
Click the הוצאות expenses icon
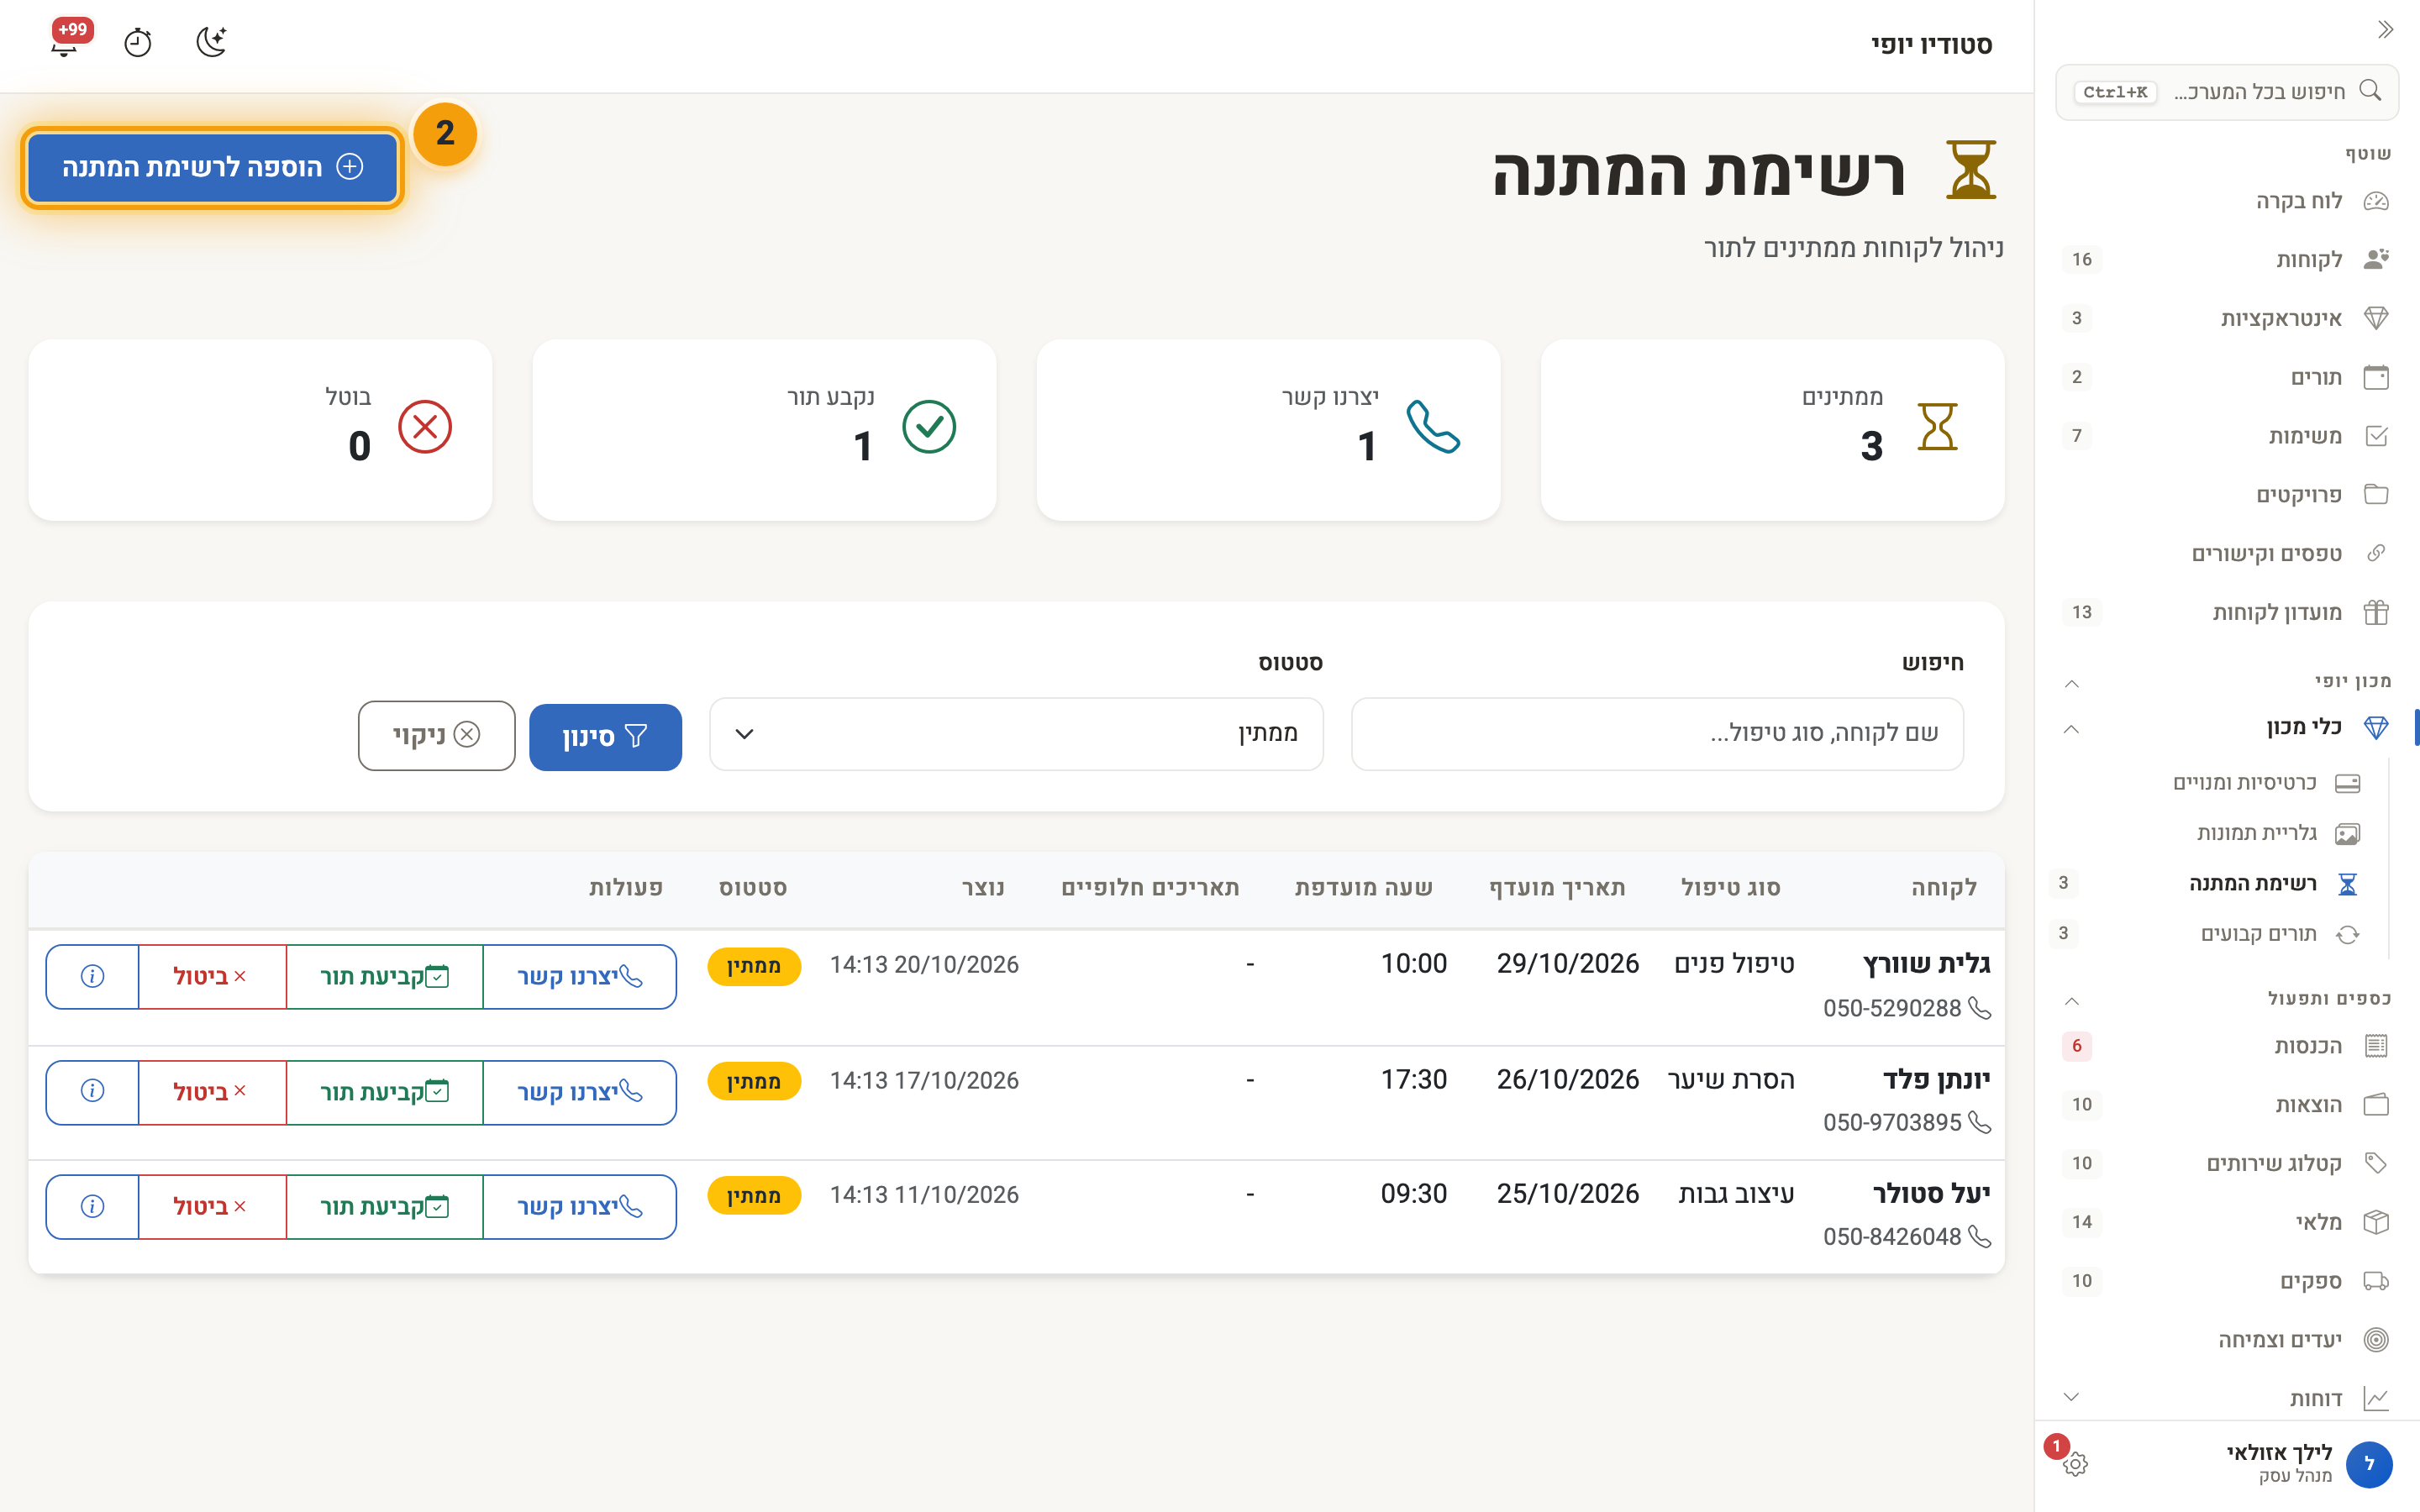tap(2376, 1105)
